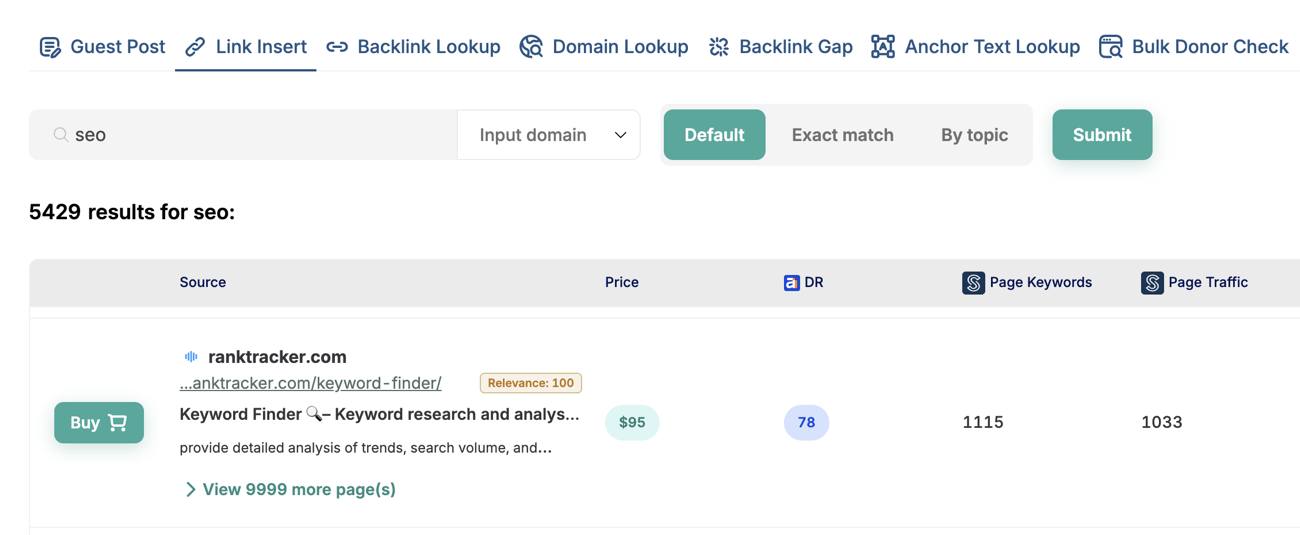Viewport: 1300px width, 535px height.
Task: Click the Relevance: 100 badge
Action: (x=531, y=383)
